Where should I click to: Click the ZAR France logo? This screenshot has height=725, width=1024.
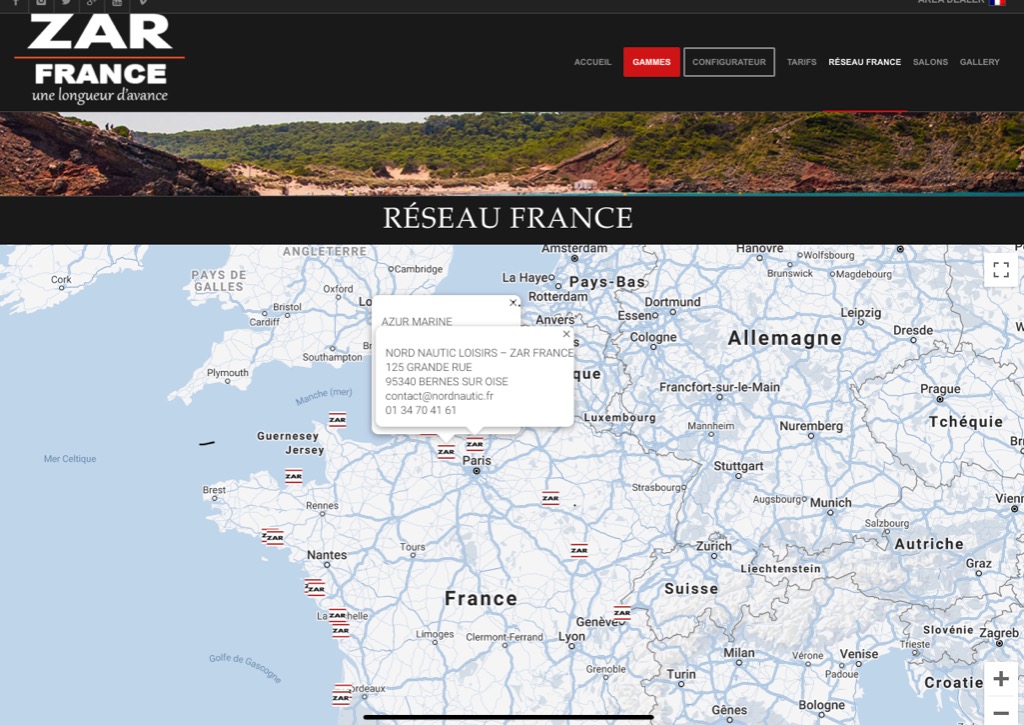point(99,60)
